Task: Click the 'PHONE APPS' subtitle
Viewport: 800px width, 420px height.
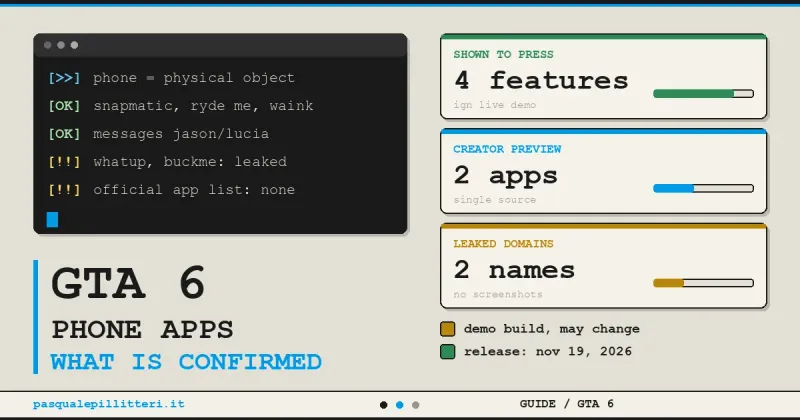Action: pos(142,330)
